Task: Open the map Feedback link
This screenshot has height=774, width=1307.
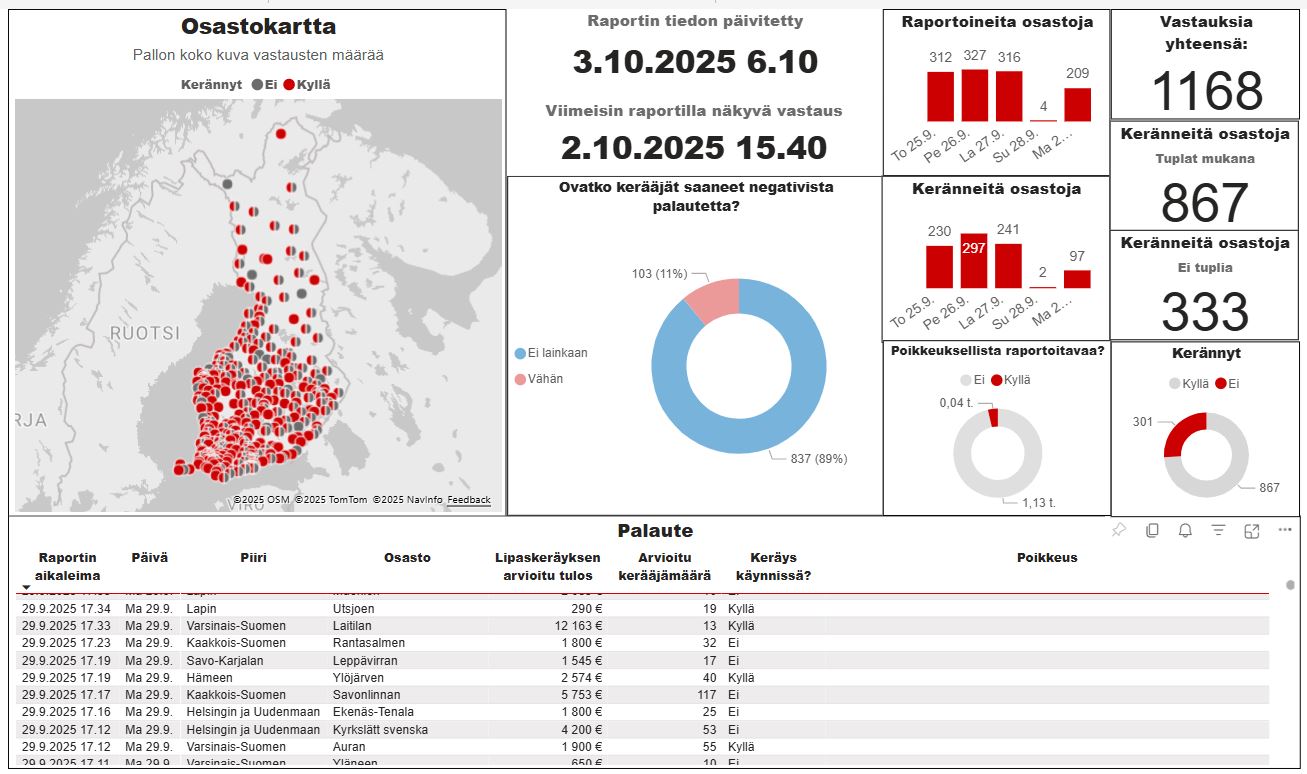Action: point(468,500)
